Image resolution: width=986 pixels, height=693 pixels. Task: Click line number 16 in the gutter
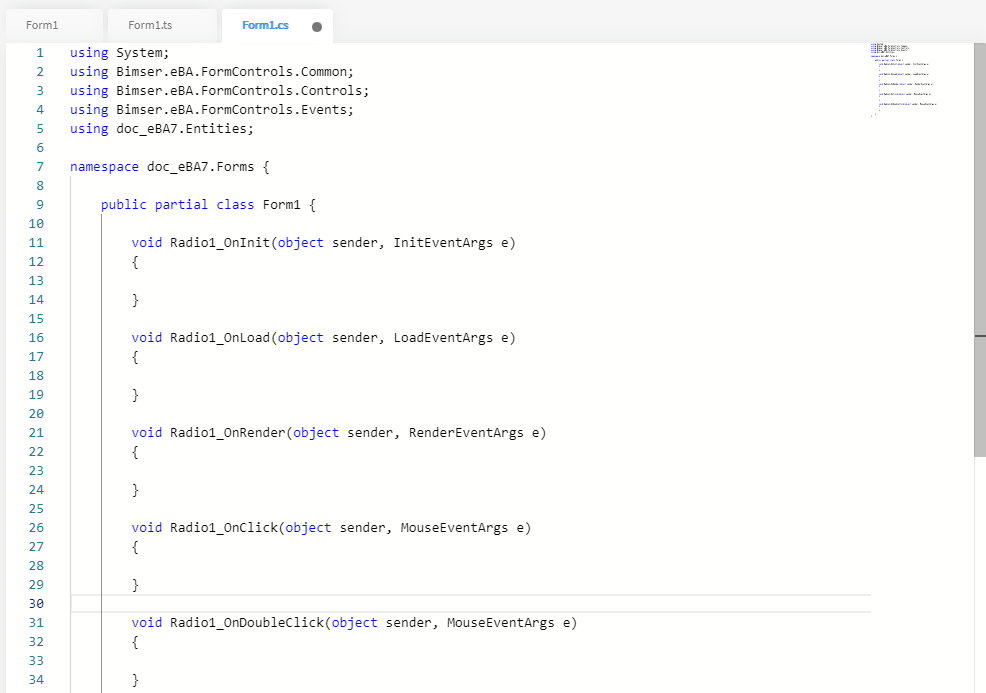pyautogui.click(x=36, y=338)
